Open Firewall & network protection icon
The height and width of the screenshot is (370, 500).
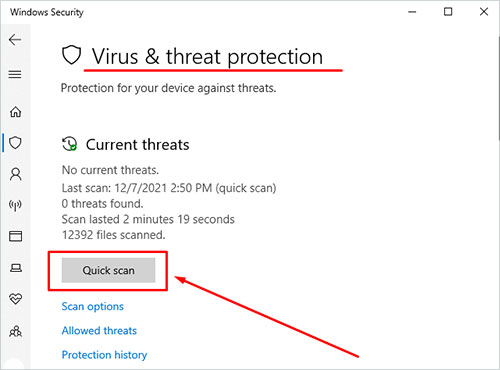click(x=15, y=205)
